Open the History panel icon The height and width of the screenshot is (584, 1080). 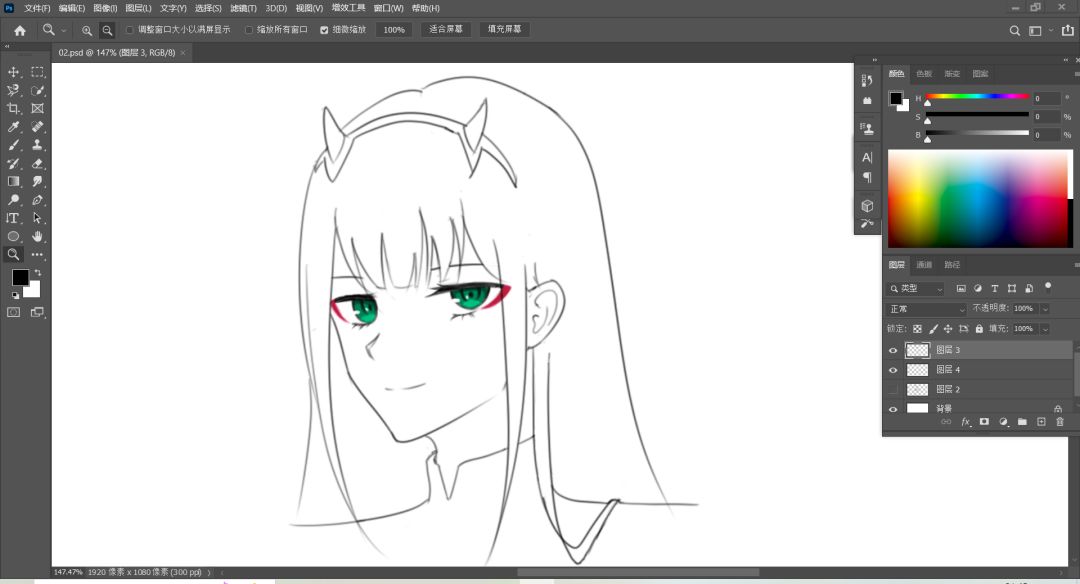click(x=867, y=81)
